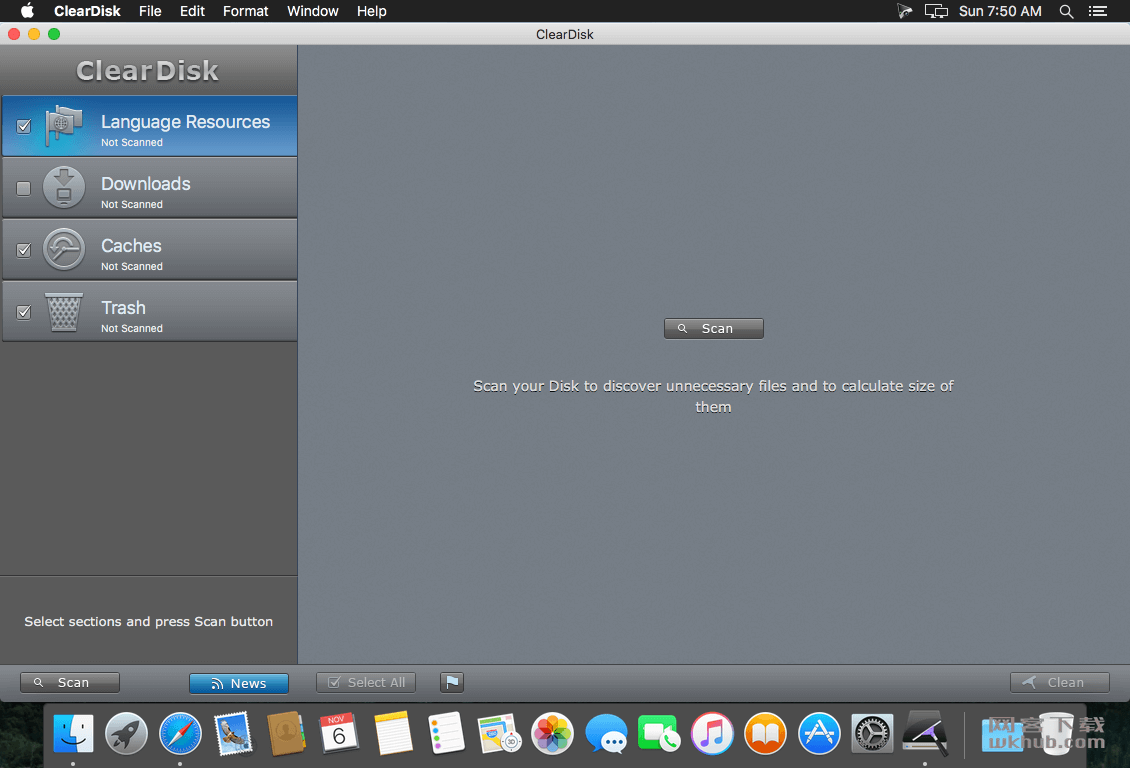Open the Format menu
The image size is (1130, 768).
click(x=246, y=12)
